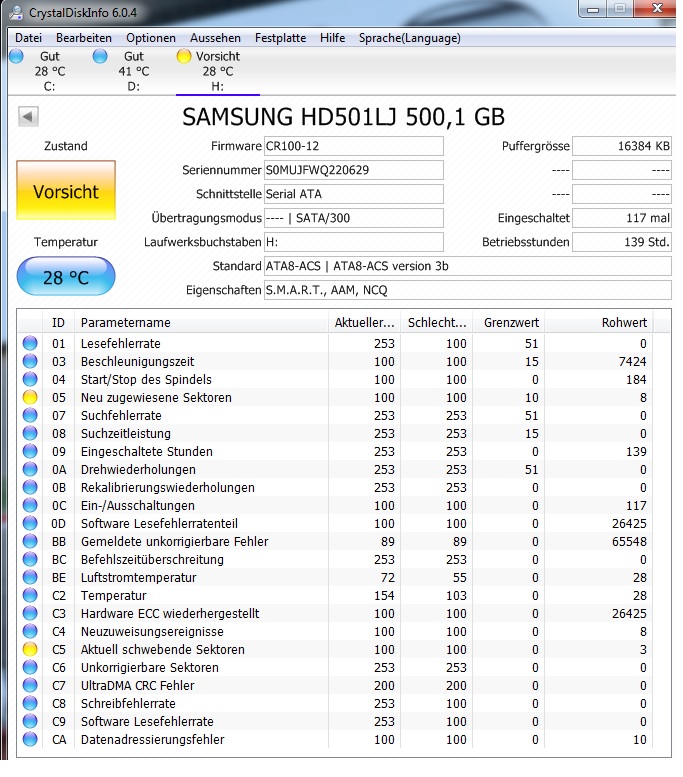Select the Neu zugewiesene Sektoren text
Viewport: 683px width, 777px height.
point(156,397)
